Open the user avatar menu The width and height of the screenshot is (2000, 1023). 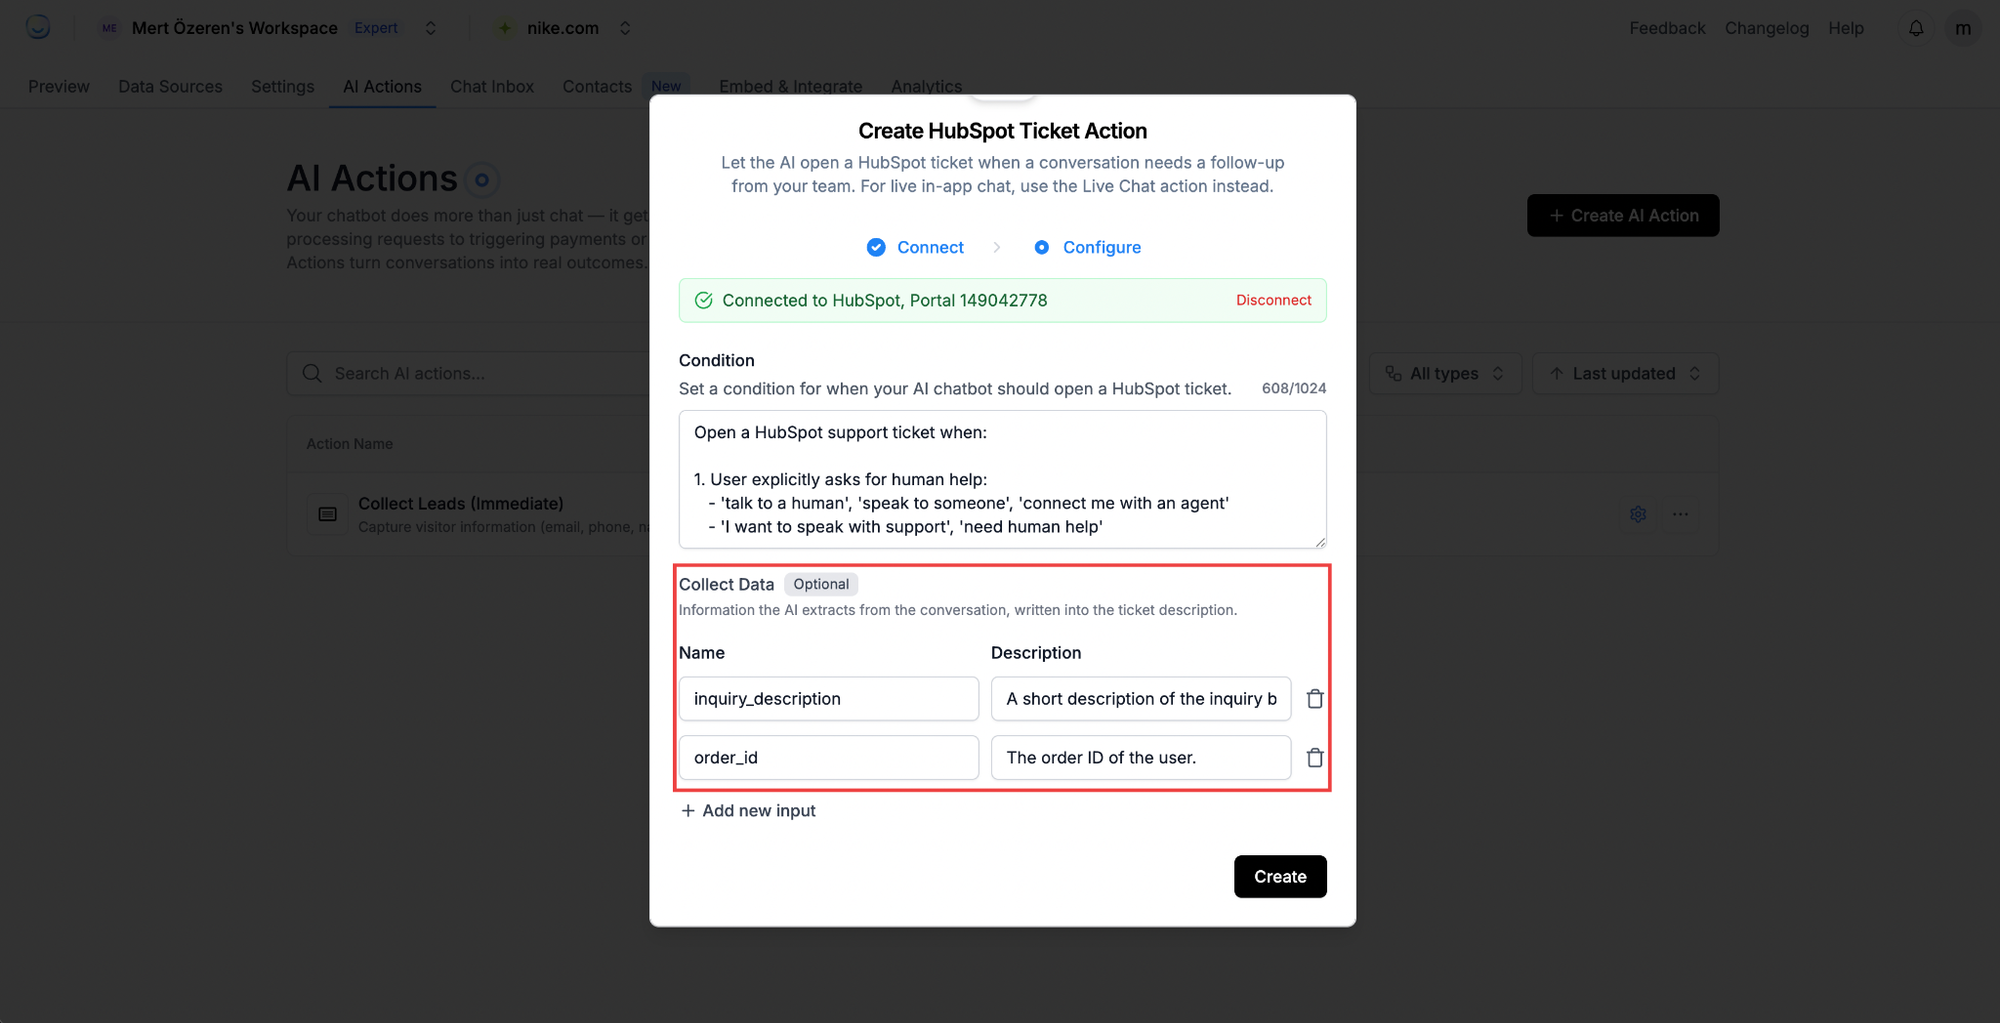point(1963,28)
